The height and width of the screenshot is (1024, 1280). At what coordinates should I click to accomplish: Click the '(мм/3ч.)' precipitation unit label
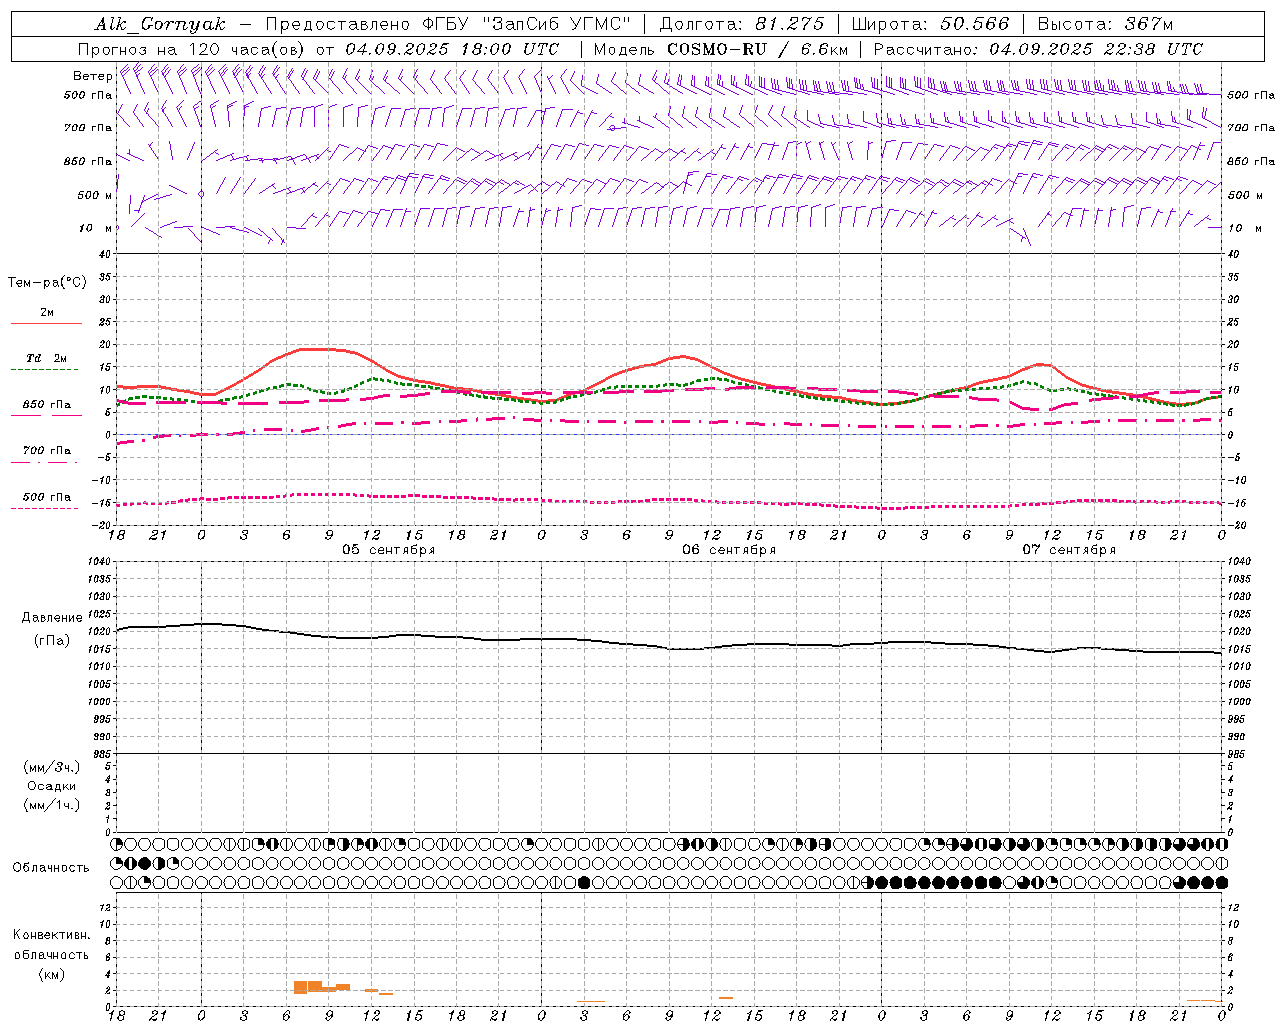52,768
